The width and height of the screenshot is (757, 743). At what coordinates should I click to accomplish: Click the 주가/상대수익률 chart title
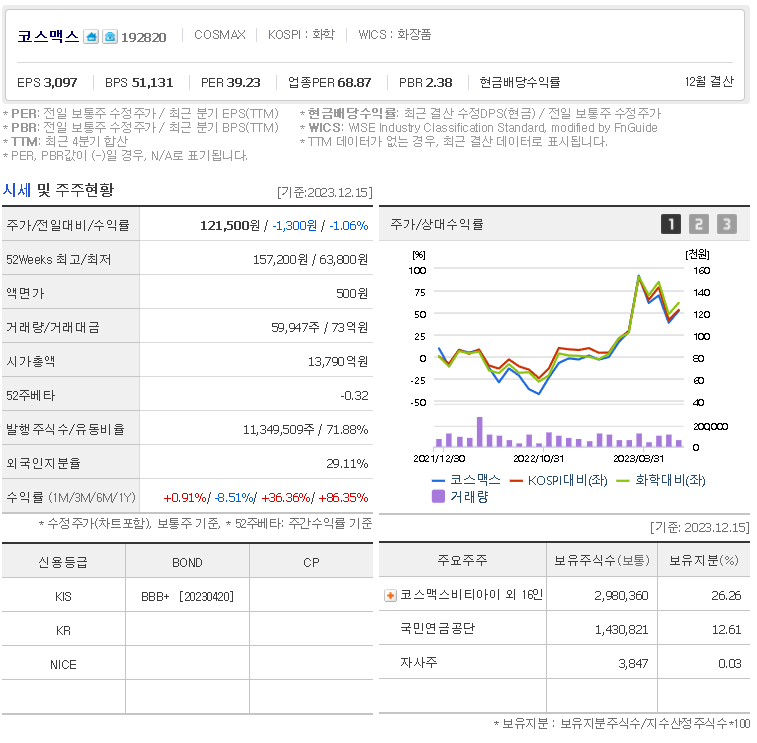tap(437, 224)
